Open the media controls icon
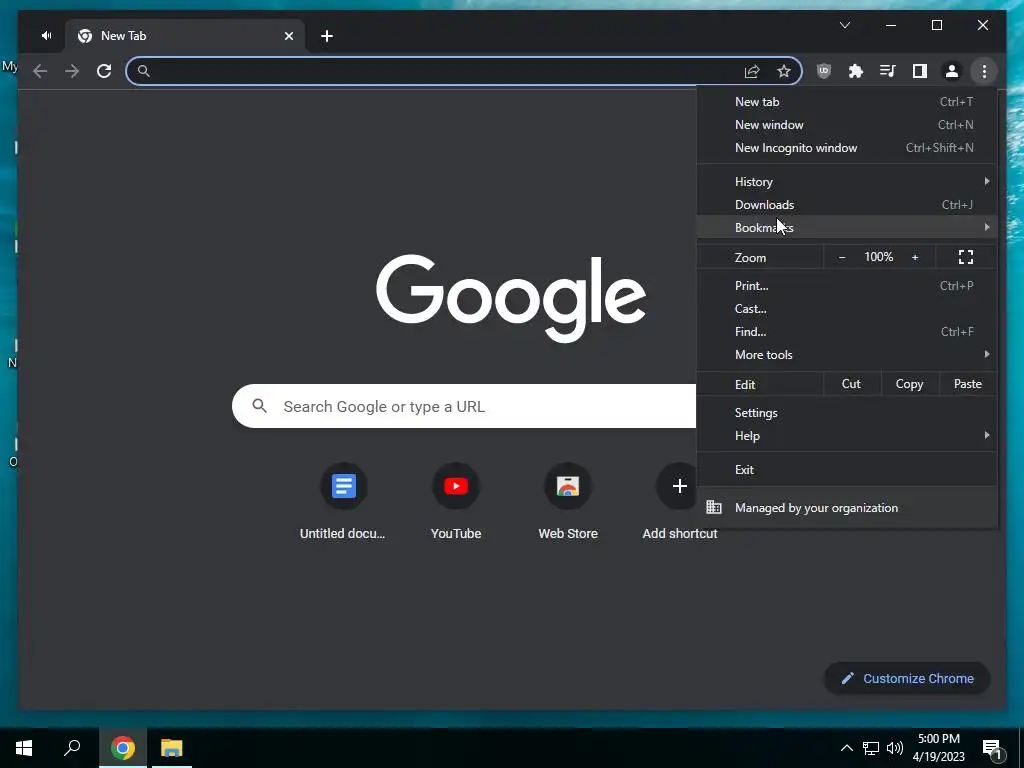This screenshot has width=1024, height=768. pyautogui.click(x=888, y=71)
